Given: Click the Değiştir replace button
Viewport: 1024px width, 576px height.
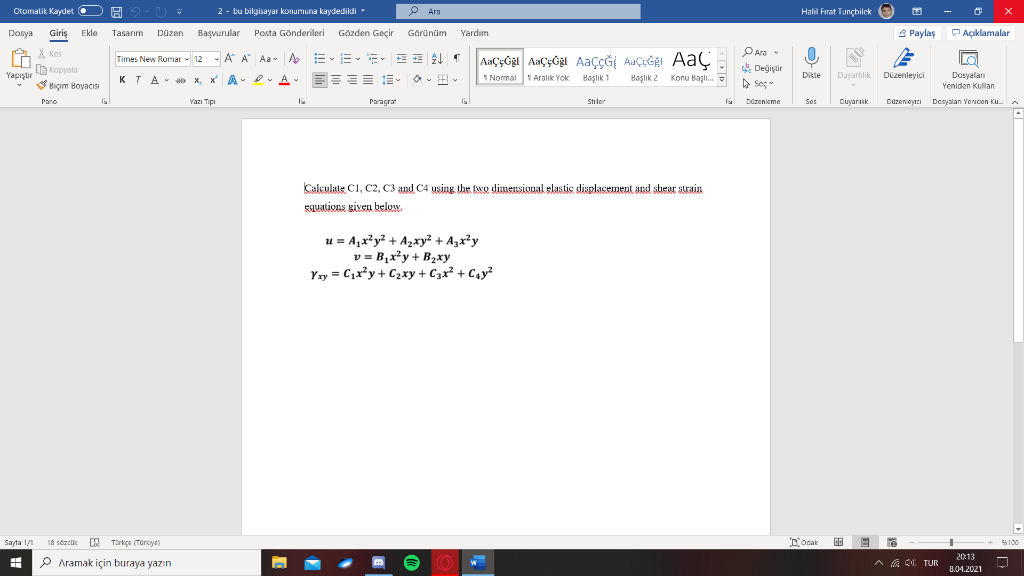Looking at the screenshot, I should [762, 68].
